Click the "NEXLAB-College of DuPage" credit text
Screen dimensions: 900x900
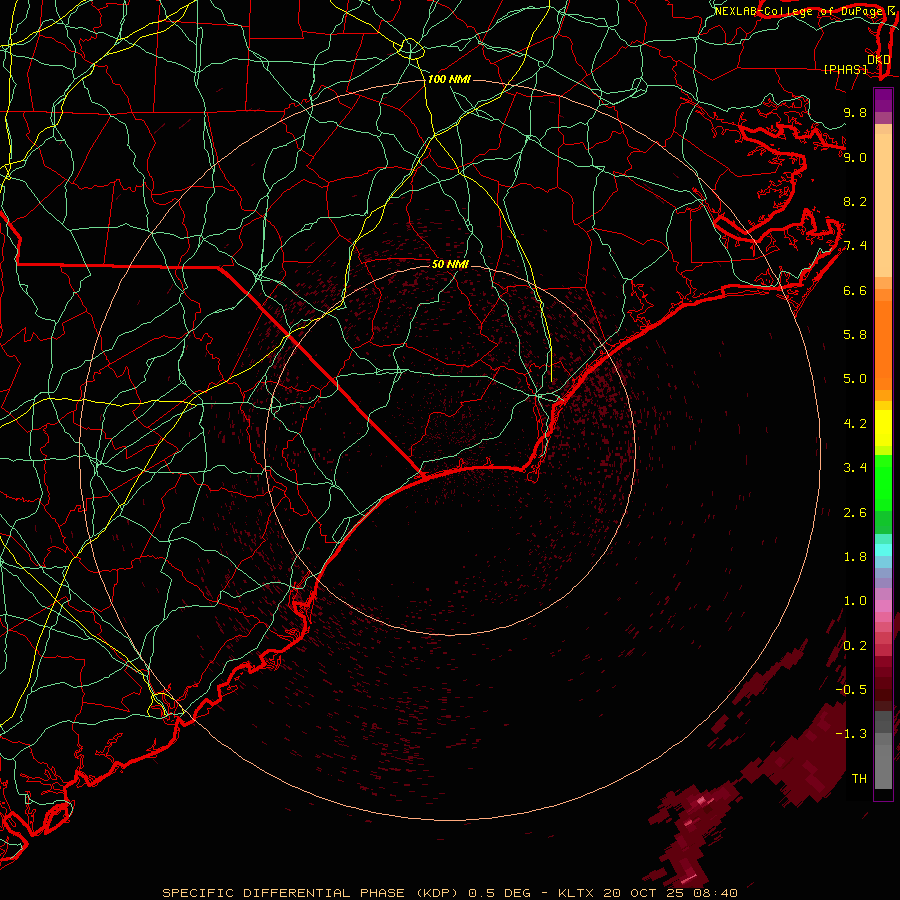click(x=797, y=11)
